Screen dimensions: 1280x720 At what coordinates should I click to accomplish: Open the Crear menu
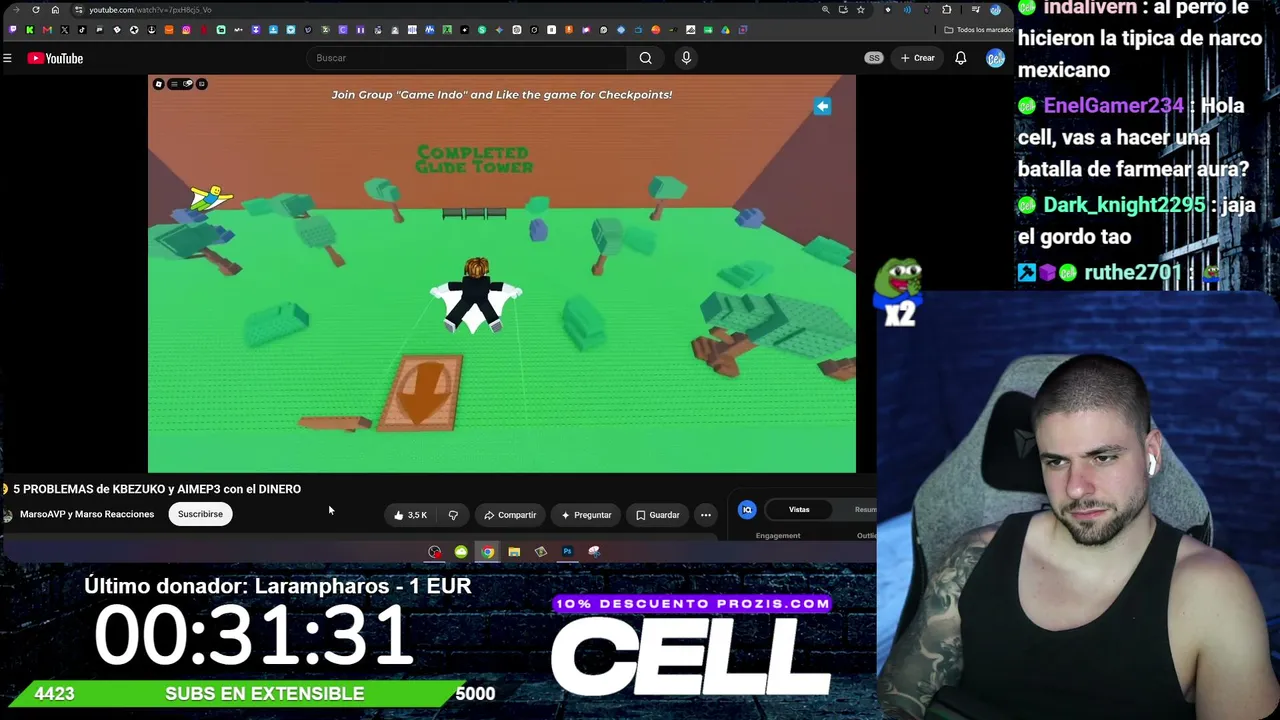point(917,58)
